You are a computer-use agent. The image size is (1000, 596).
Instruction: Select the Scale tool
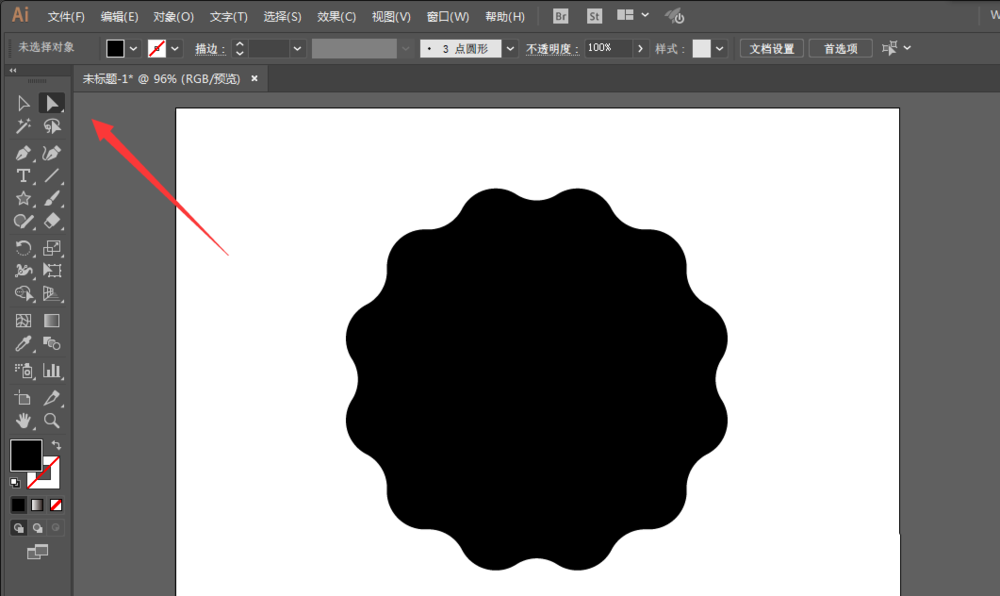(x=52, y=247)
